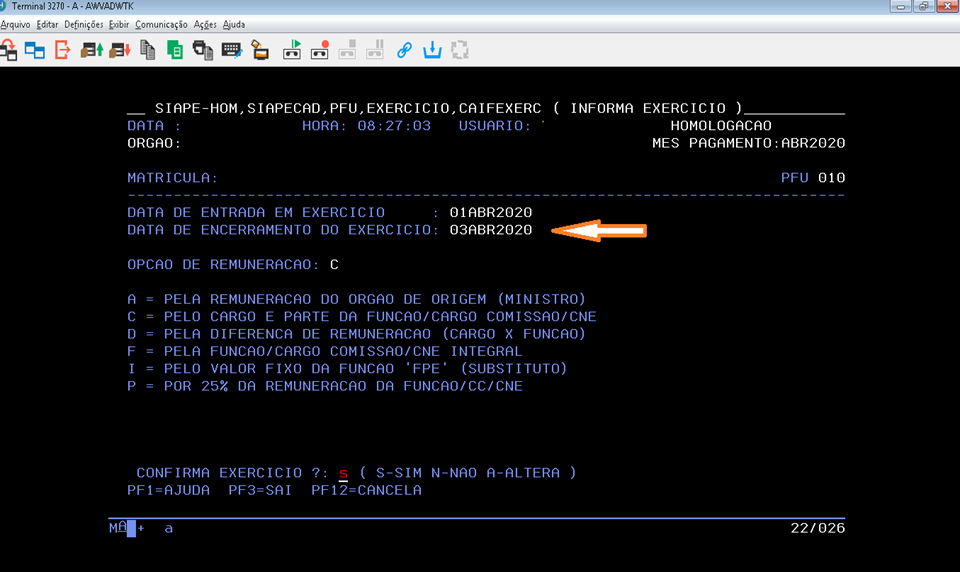Open the Arquivo menu

[x=15, y=24]
